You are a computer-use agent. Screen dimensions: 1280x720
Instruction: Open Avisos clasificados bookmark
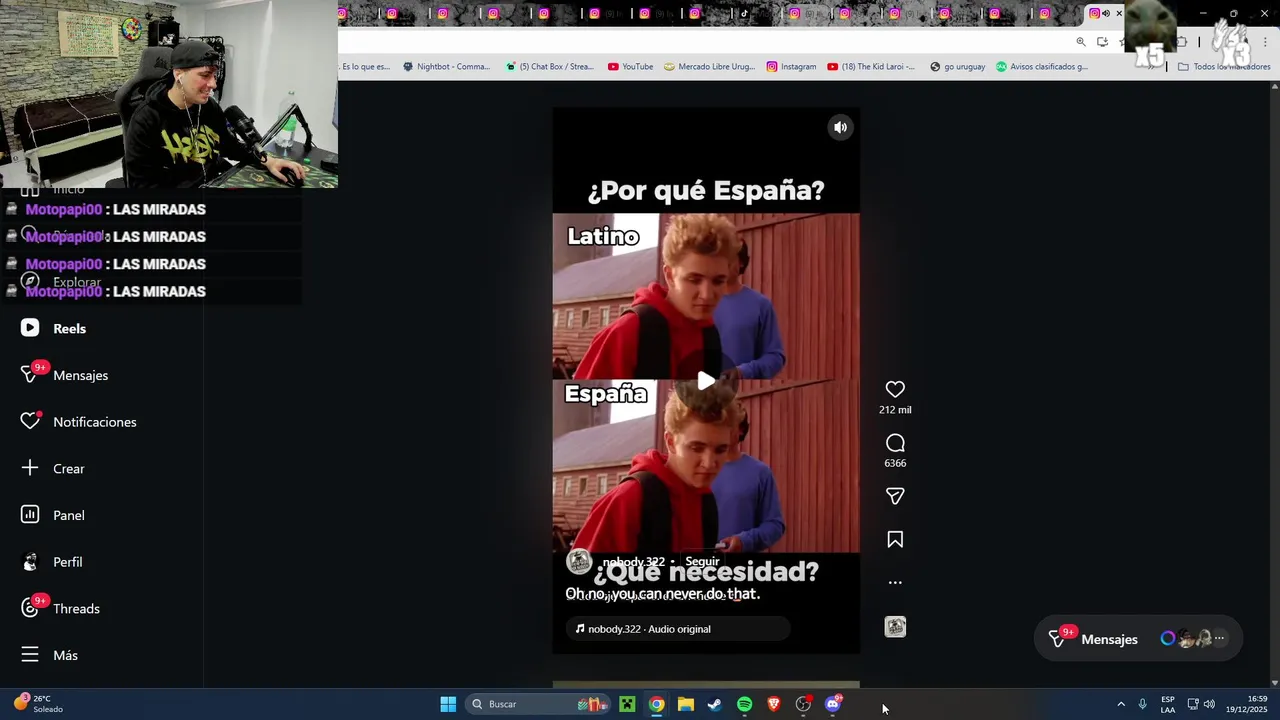click(x=1042, y=67)
